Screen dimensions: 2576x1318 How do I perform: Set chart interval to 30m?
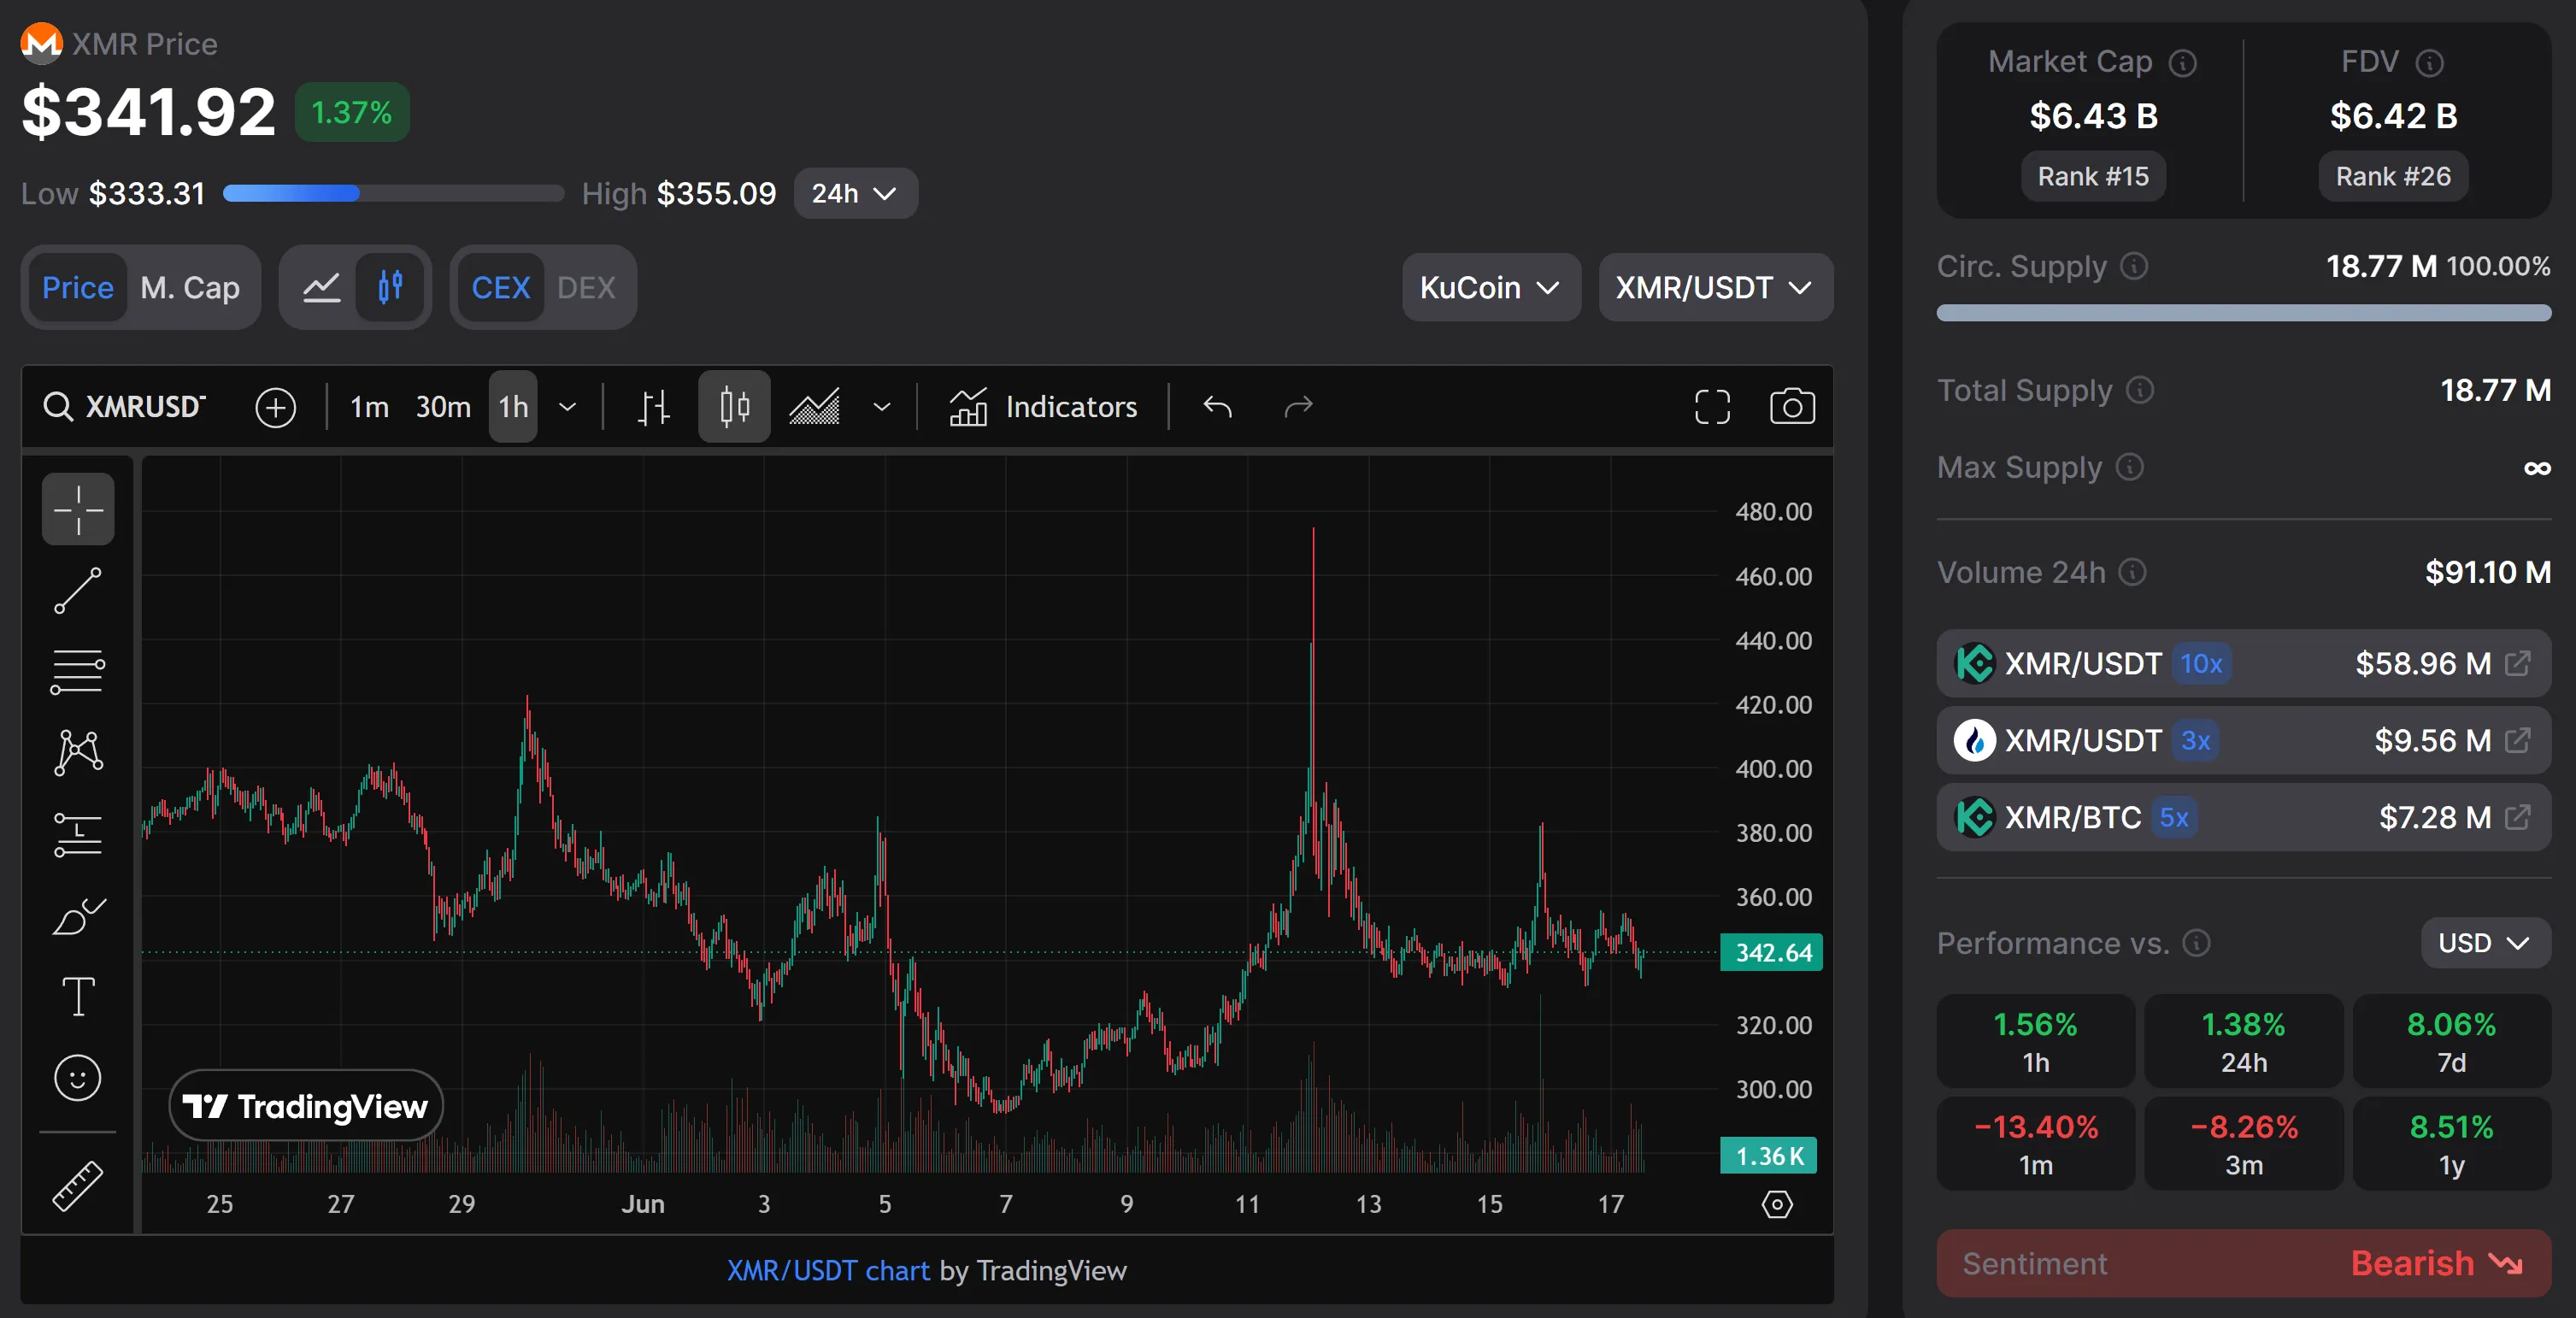[443, 407]
